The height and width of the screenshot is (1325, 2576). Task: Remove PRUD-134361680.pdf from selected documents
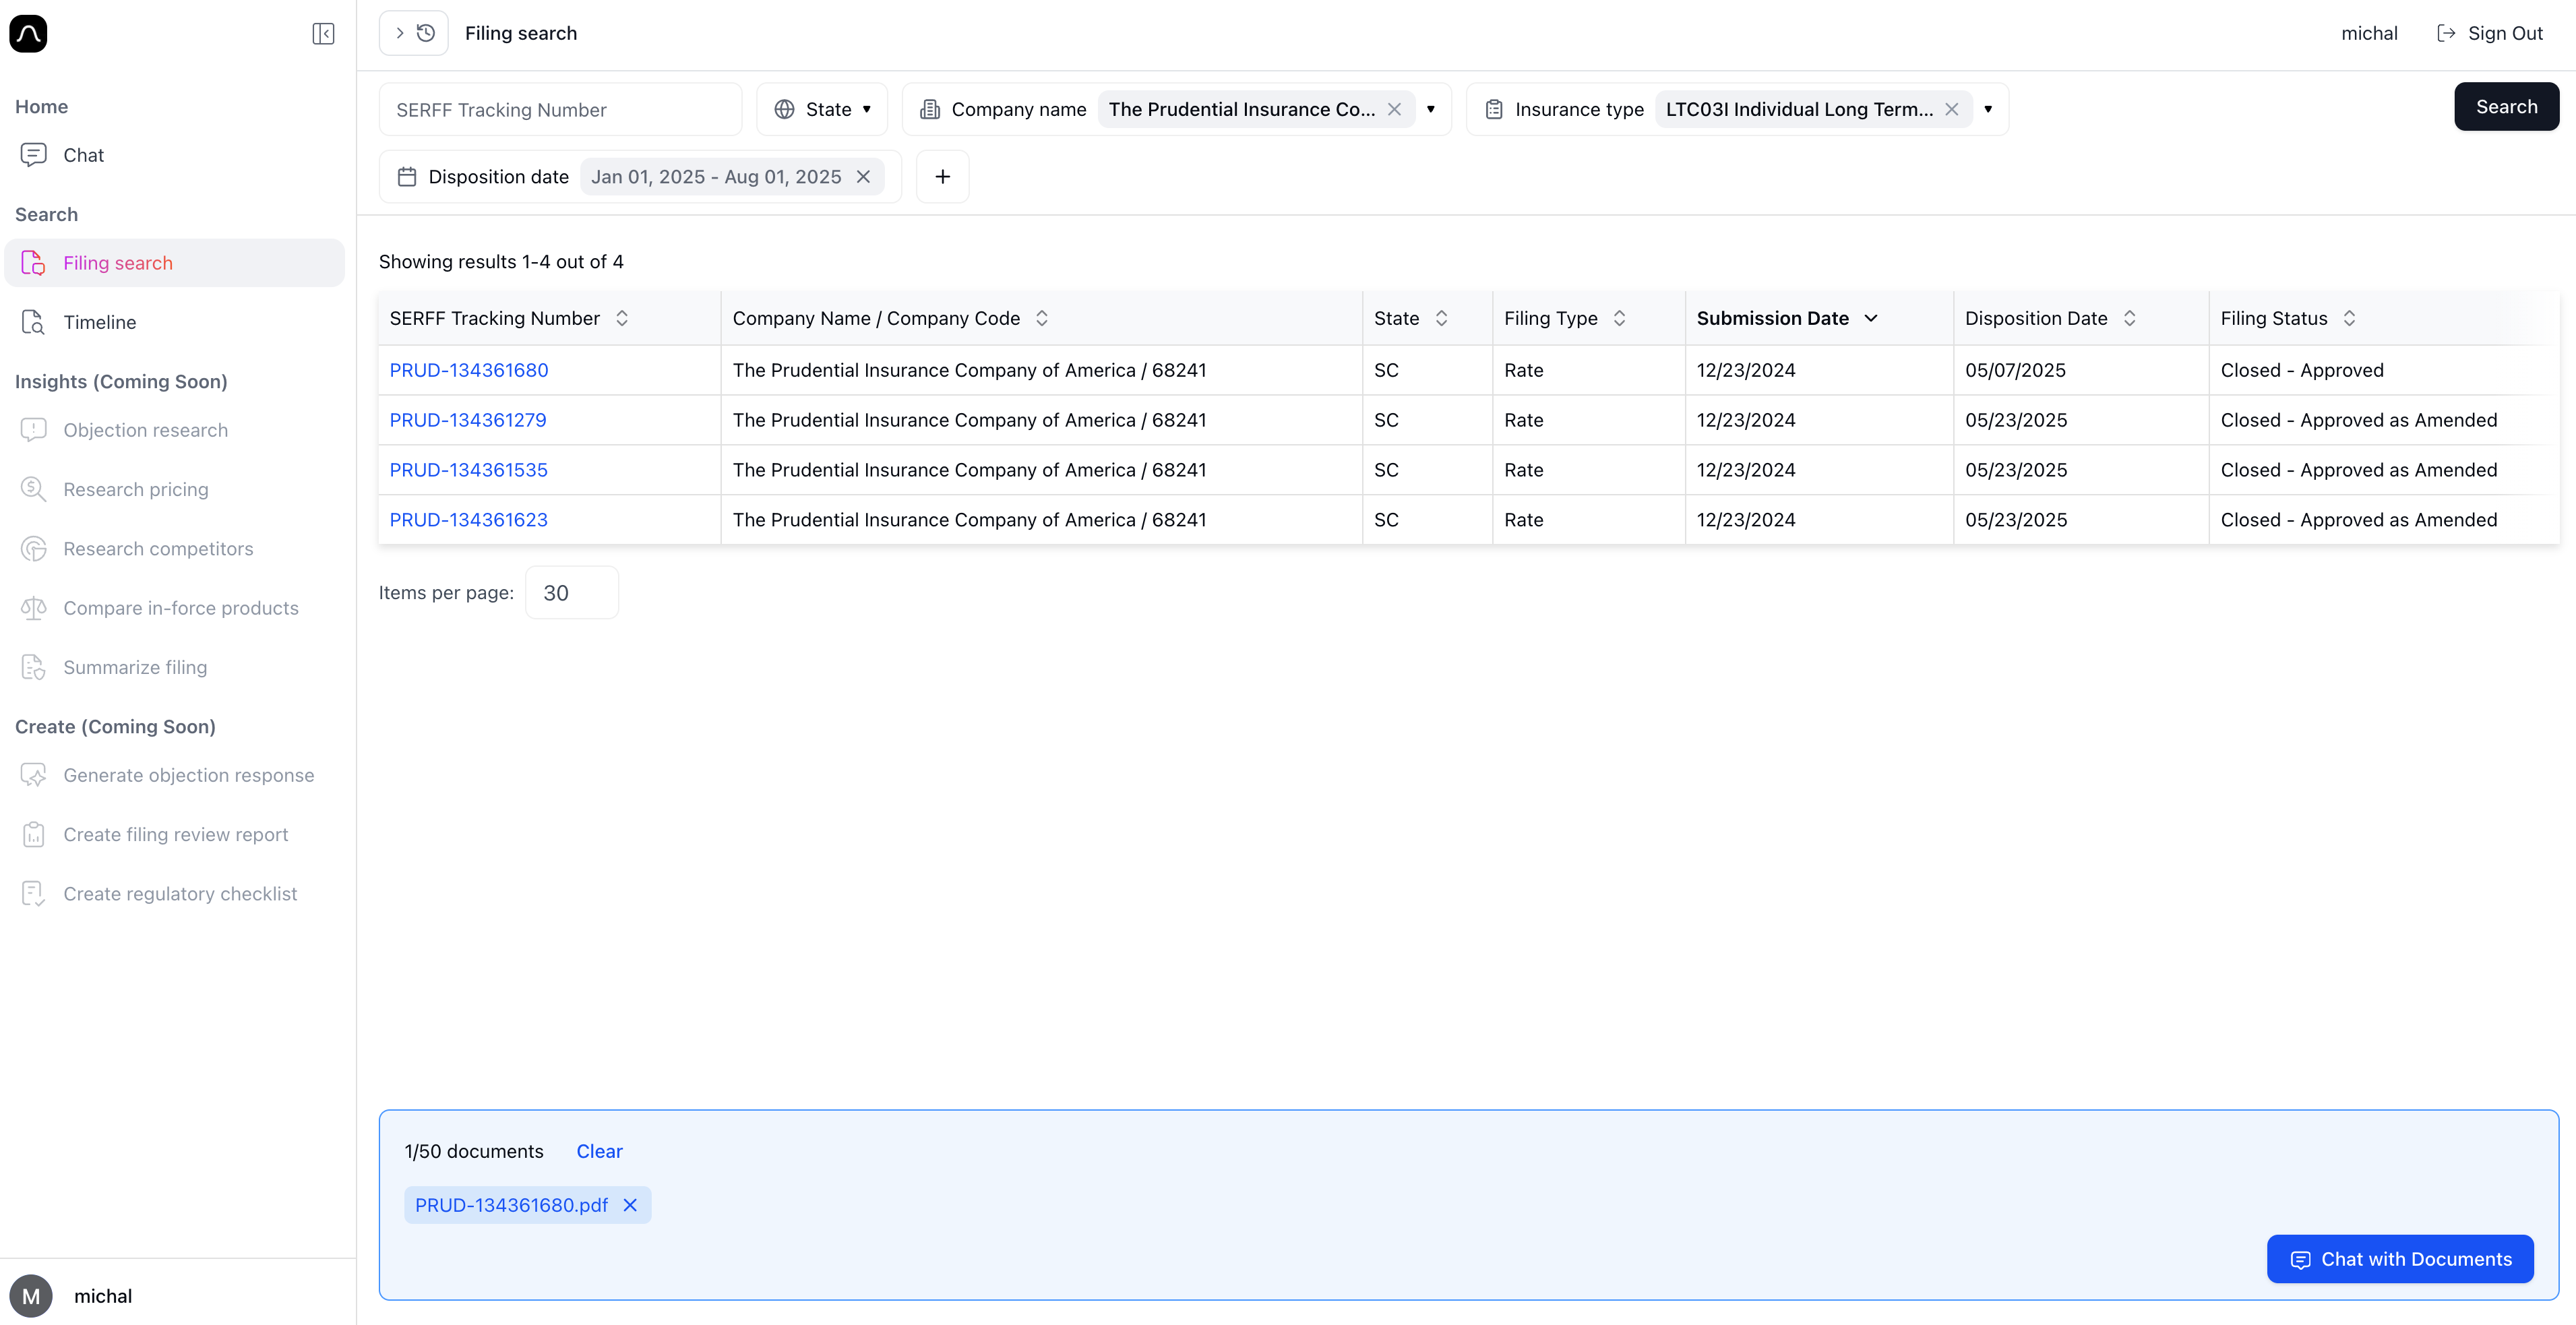tap(630, 1205)
